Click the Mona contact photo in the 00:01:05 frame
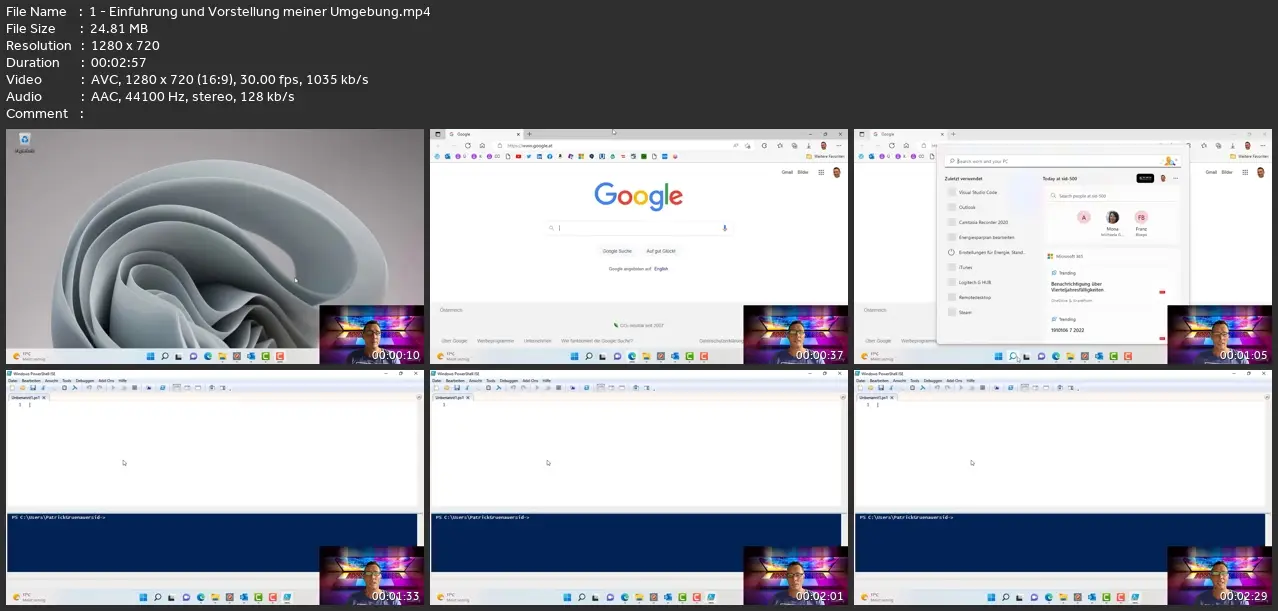The width and height of the screenshot is (1278, 611). 1112,217
